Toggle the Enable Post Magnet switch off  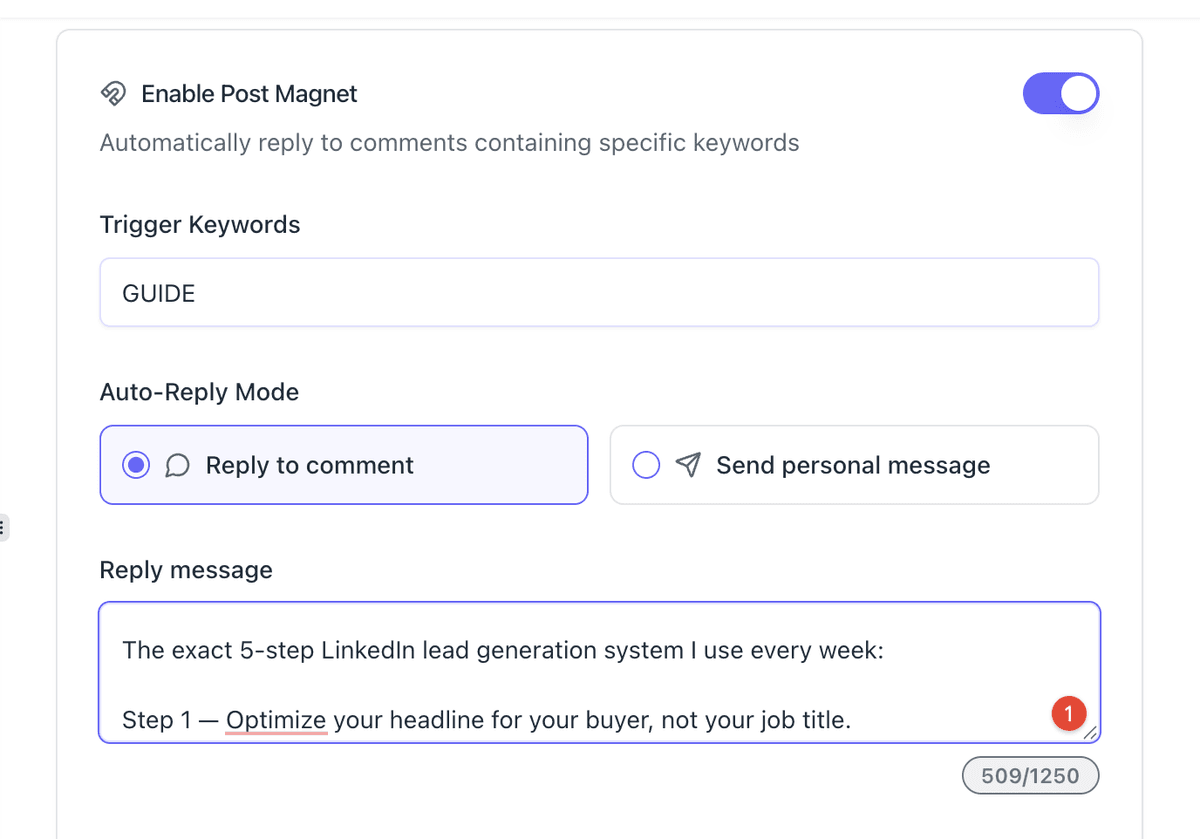tap(1060, 94)
